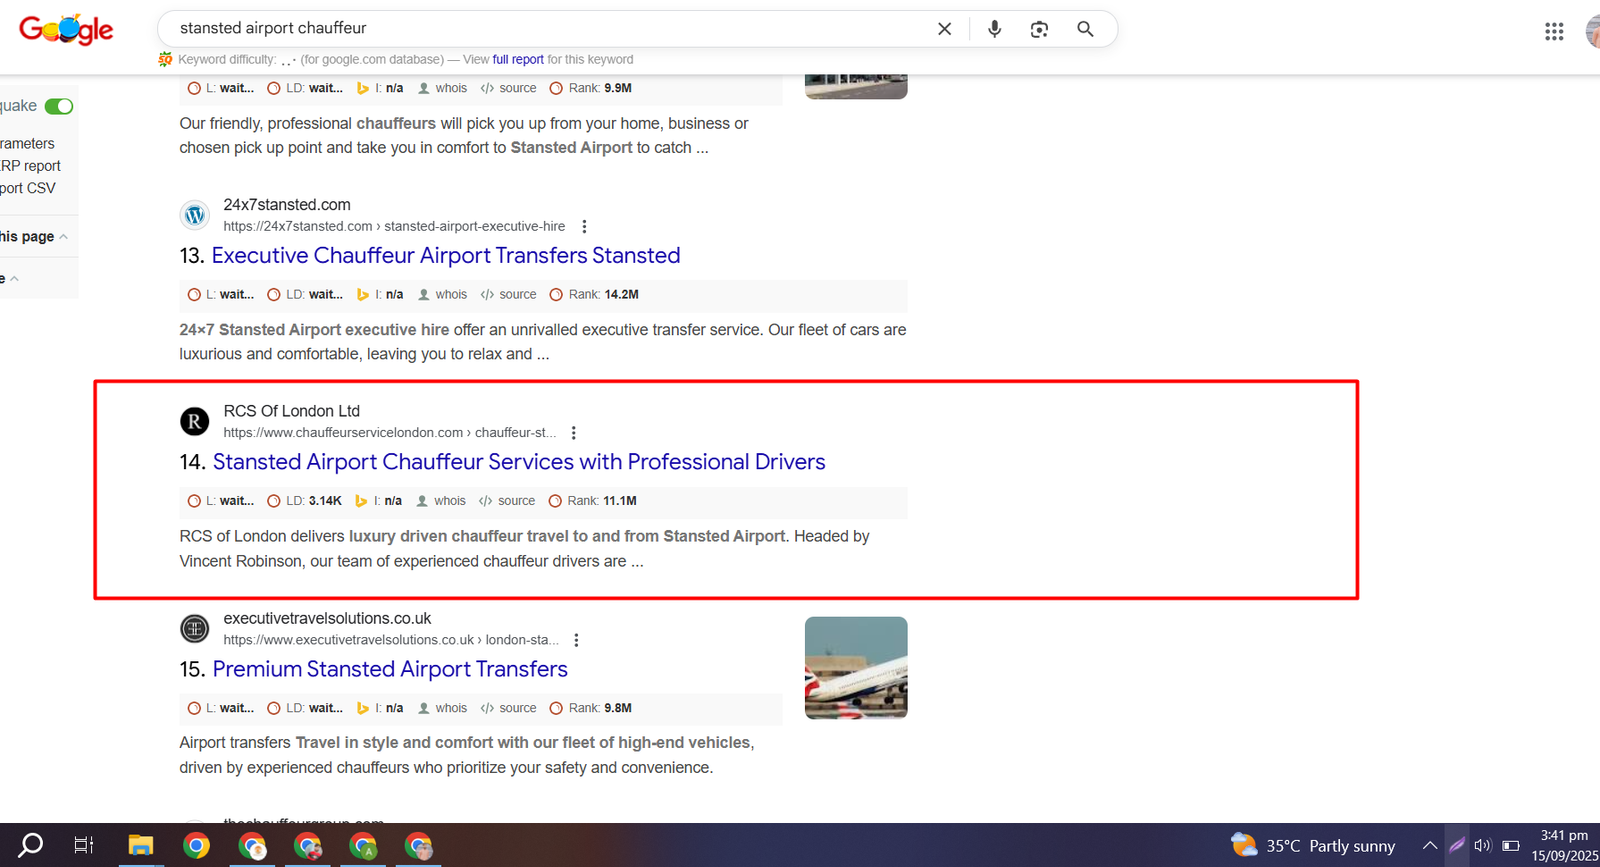Click inside the Google search input field

click(540, 29)
